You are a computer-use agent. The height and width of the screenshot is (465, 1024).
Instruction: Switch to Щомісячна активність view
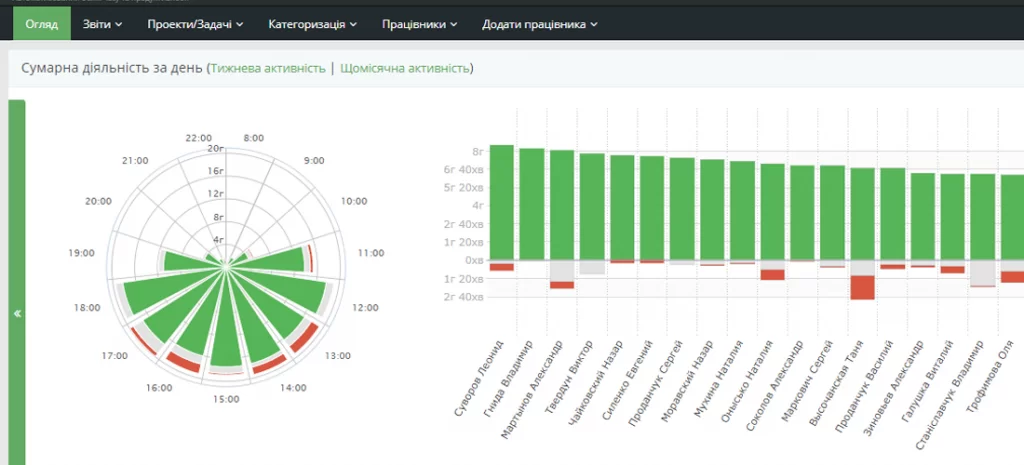[x=405, y=68]
